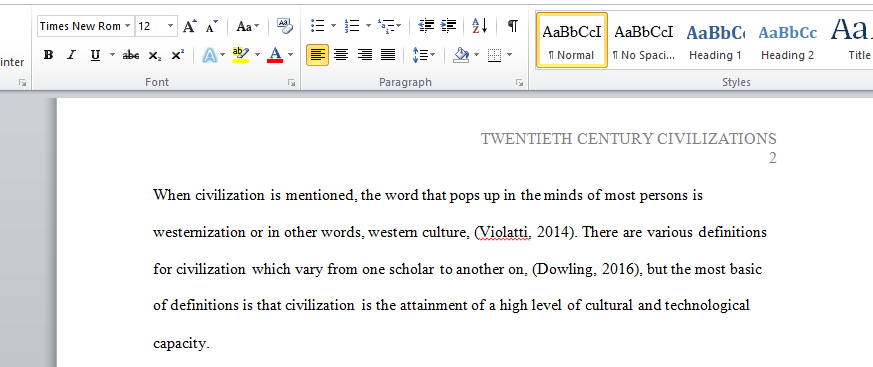Open the Change Case Aa dropdown
This screenshot has width=873, height=367.
247,26
